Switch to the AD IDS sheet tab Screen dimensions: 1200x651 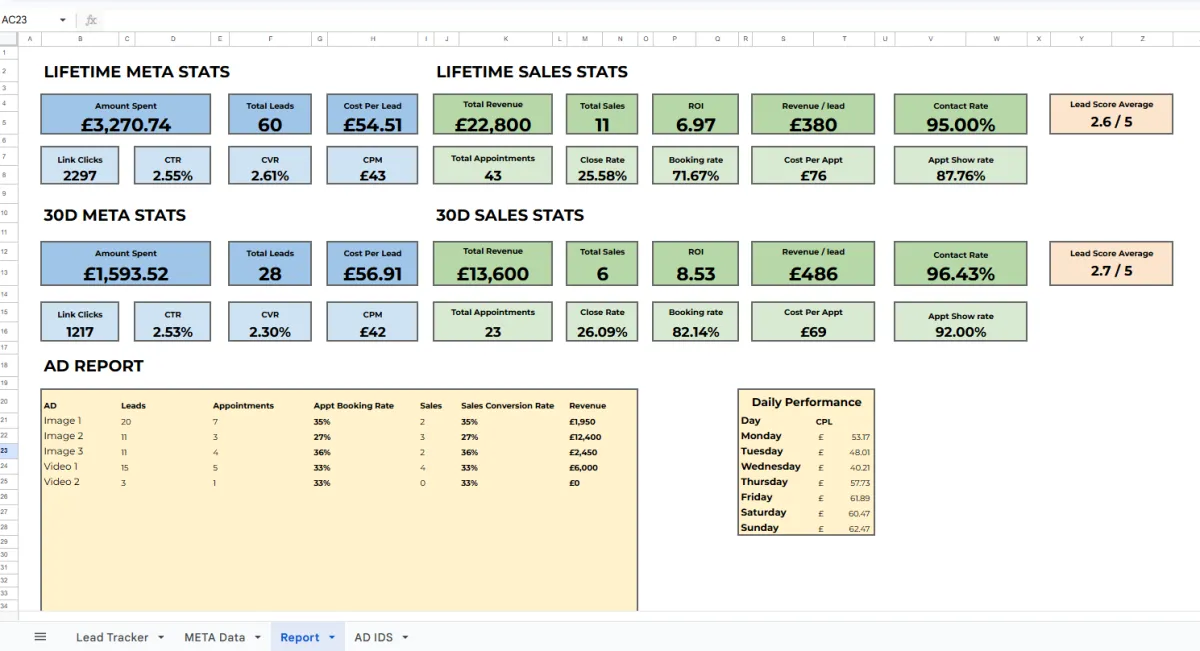[373, 637]
